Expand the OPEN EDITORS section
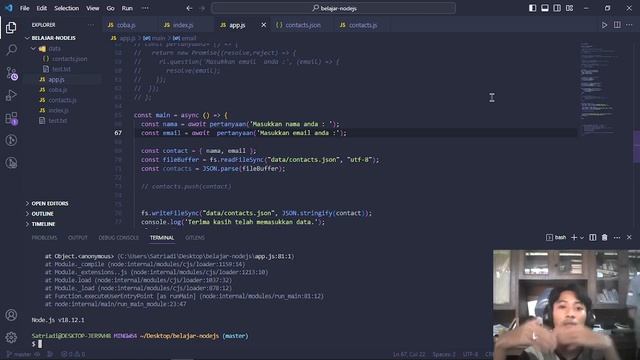This screenshot has height=360, width=640. pos(50,203)
